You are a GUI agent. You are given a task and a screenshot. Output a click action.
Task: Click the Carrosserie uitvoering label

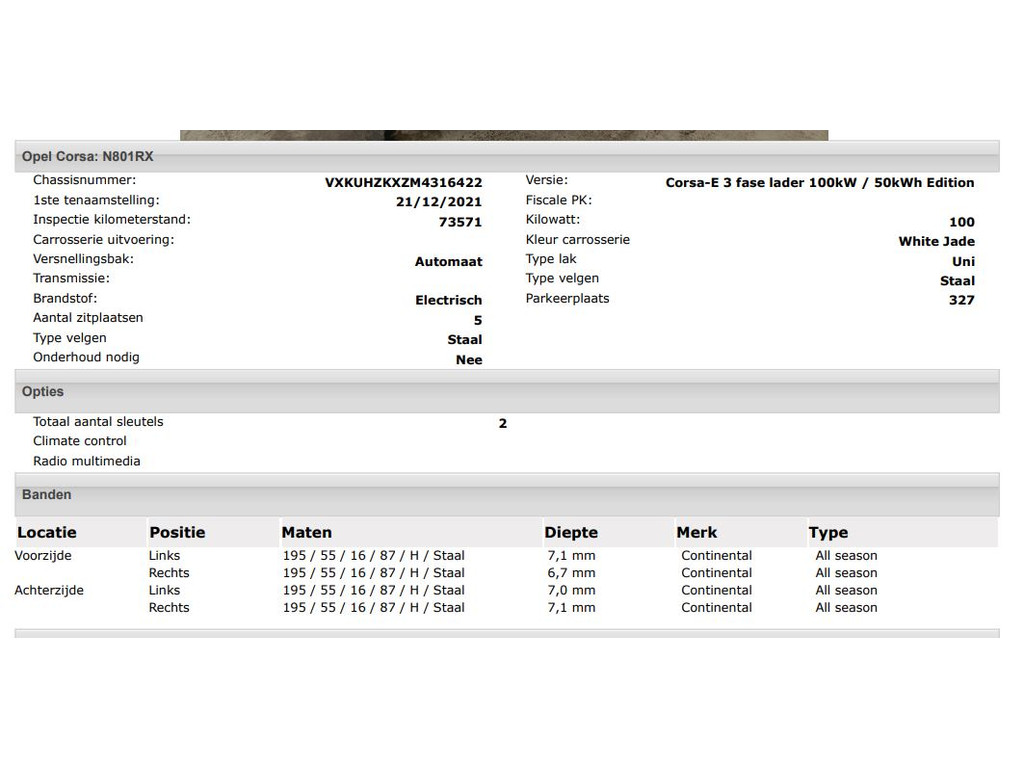[x=104, y=240]
